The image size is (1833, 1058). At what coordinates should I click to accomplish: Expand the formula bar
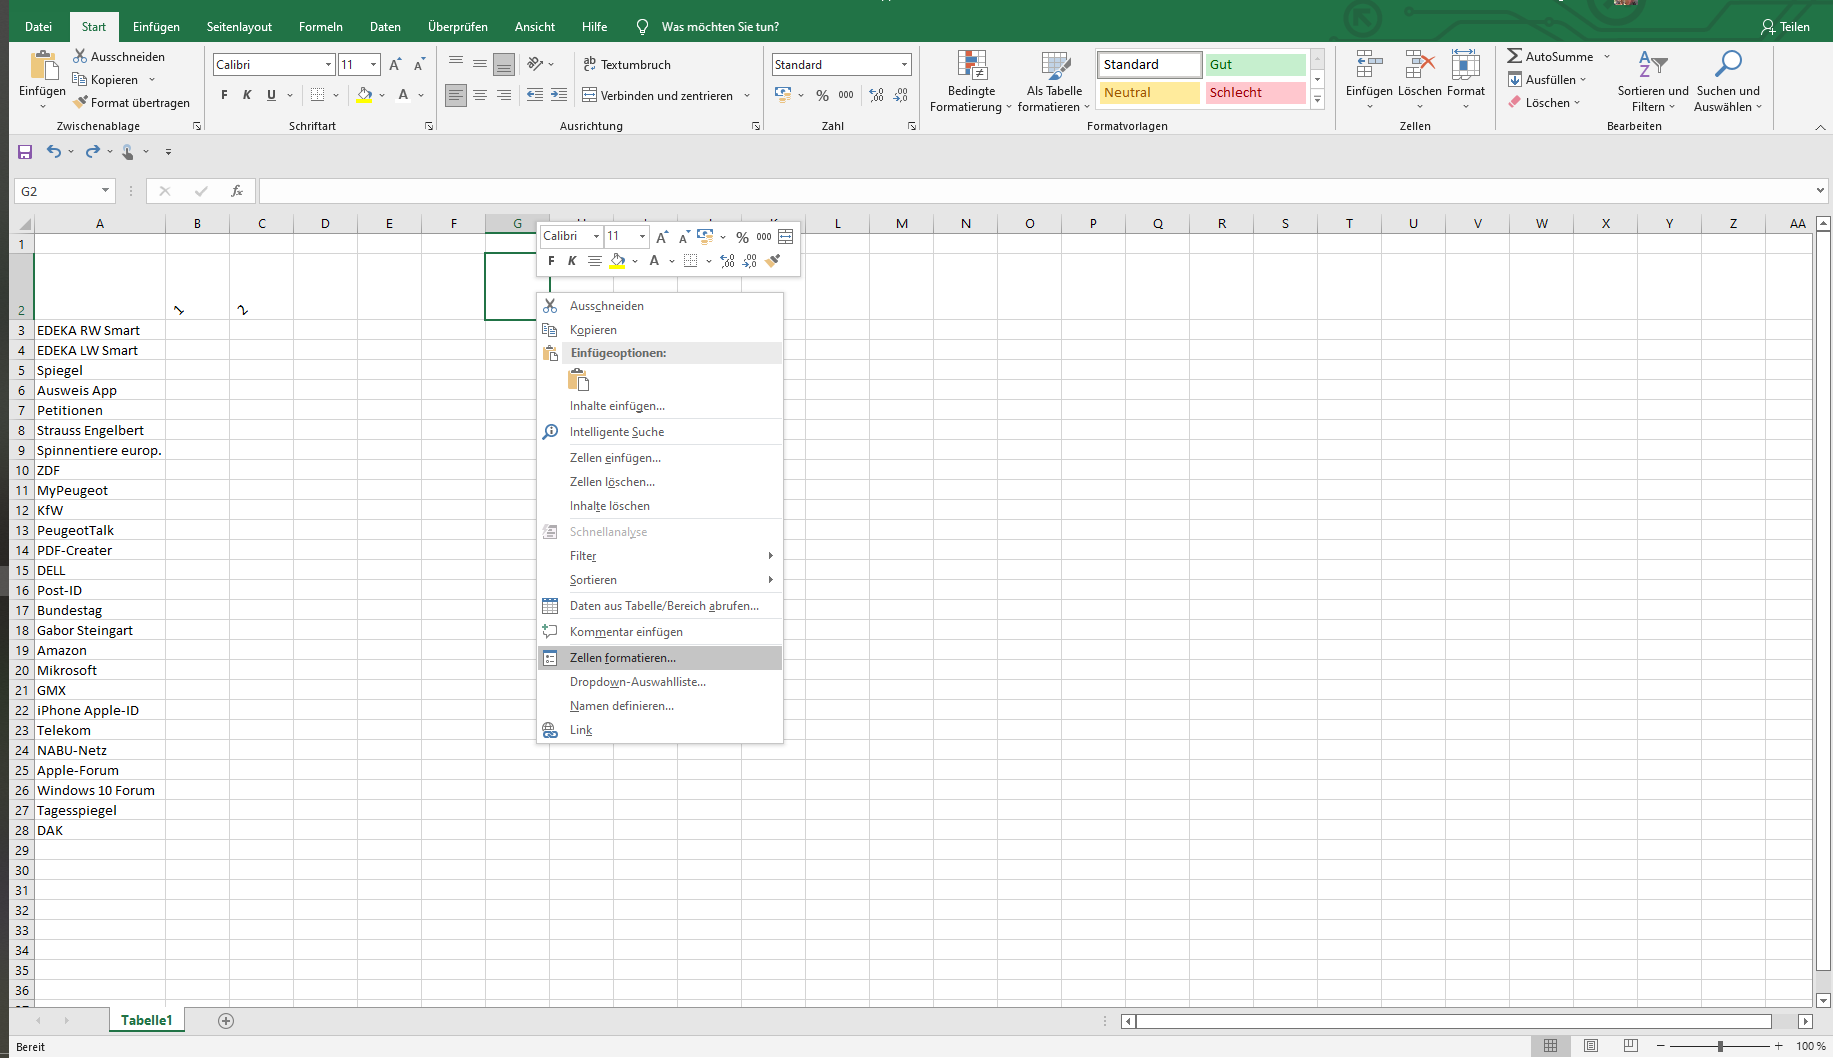click(x=1820, y=191)
